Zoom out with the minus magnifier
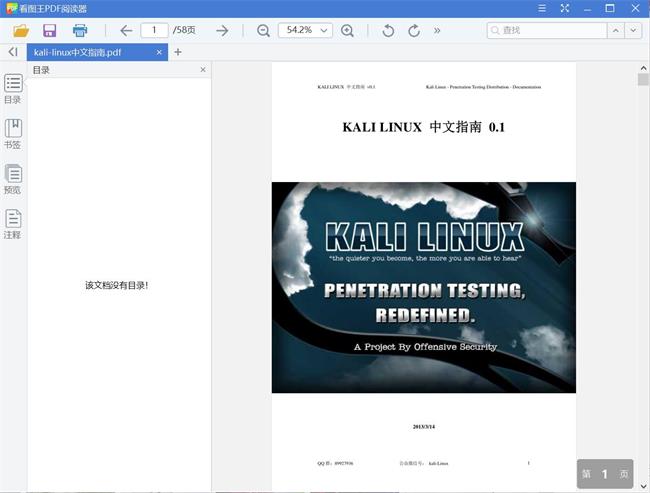 263,31
